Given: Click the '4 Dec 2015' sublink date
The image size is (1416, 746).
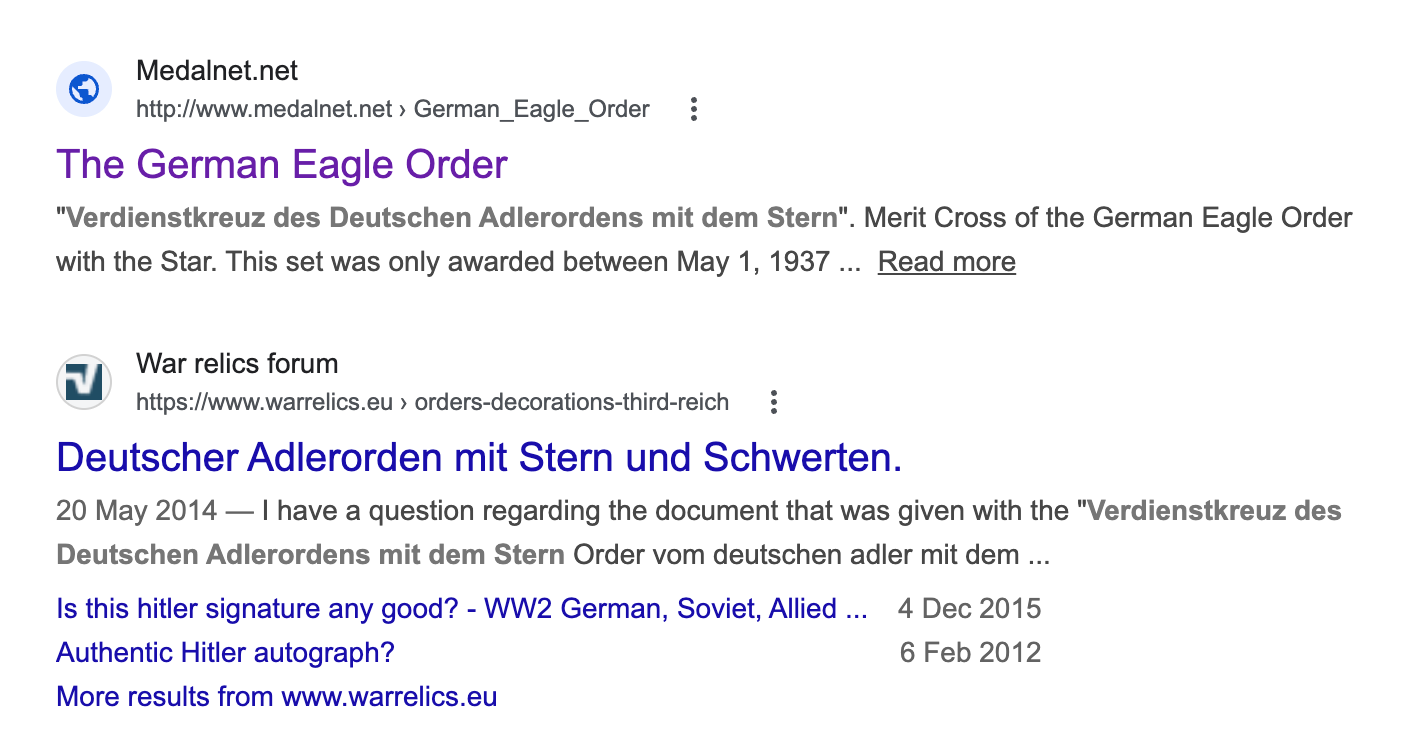Looking at the screenshot, I should pos(969,608).
